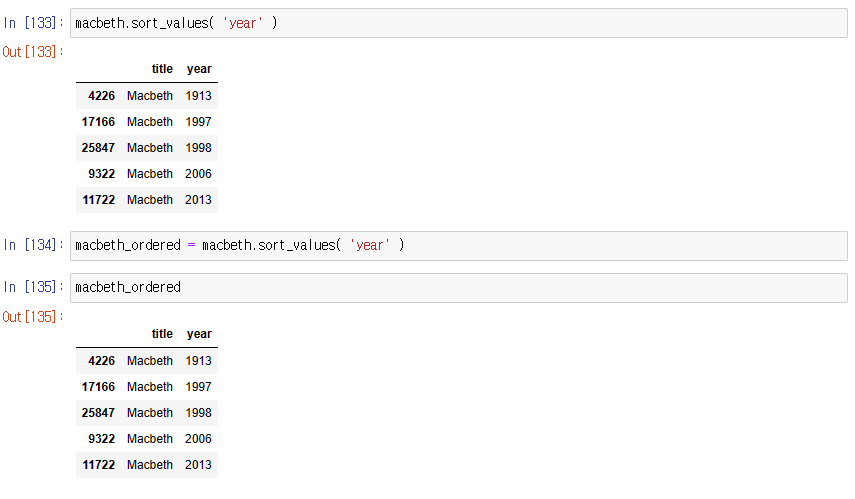Click 'title' header in Out[133] table
Image resolution: width=855 pixels, height=499 pixels.
pyautogui.click(x=162, y=69)
